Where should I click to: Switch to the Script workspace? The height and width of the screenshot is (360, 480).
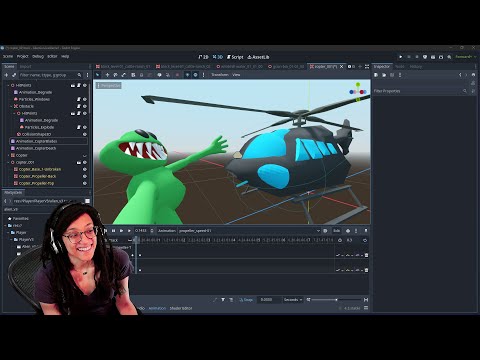(235, 57)
